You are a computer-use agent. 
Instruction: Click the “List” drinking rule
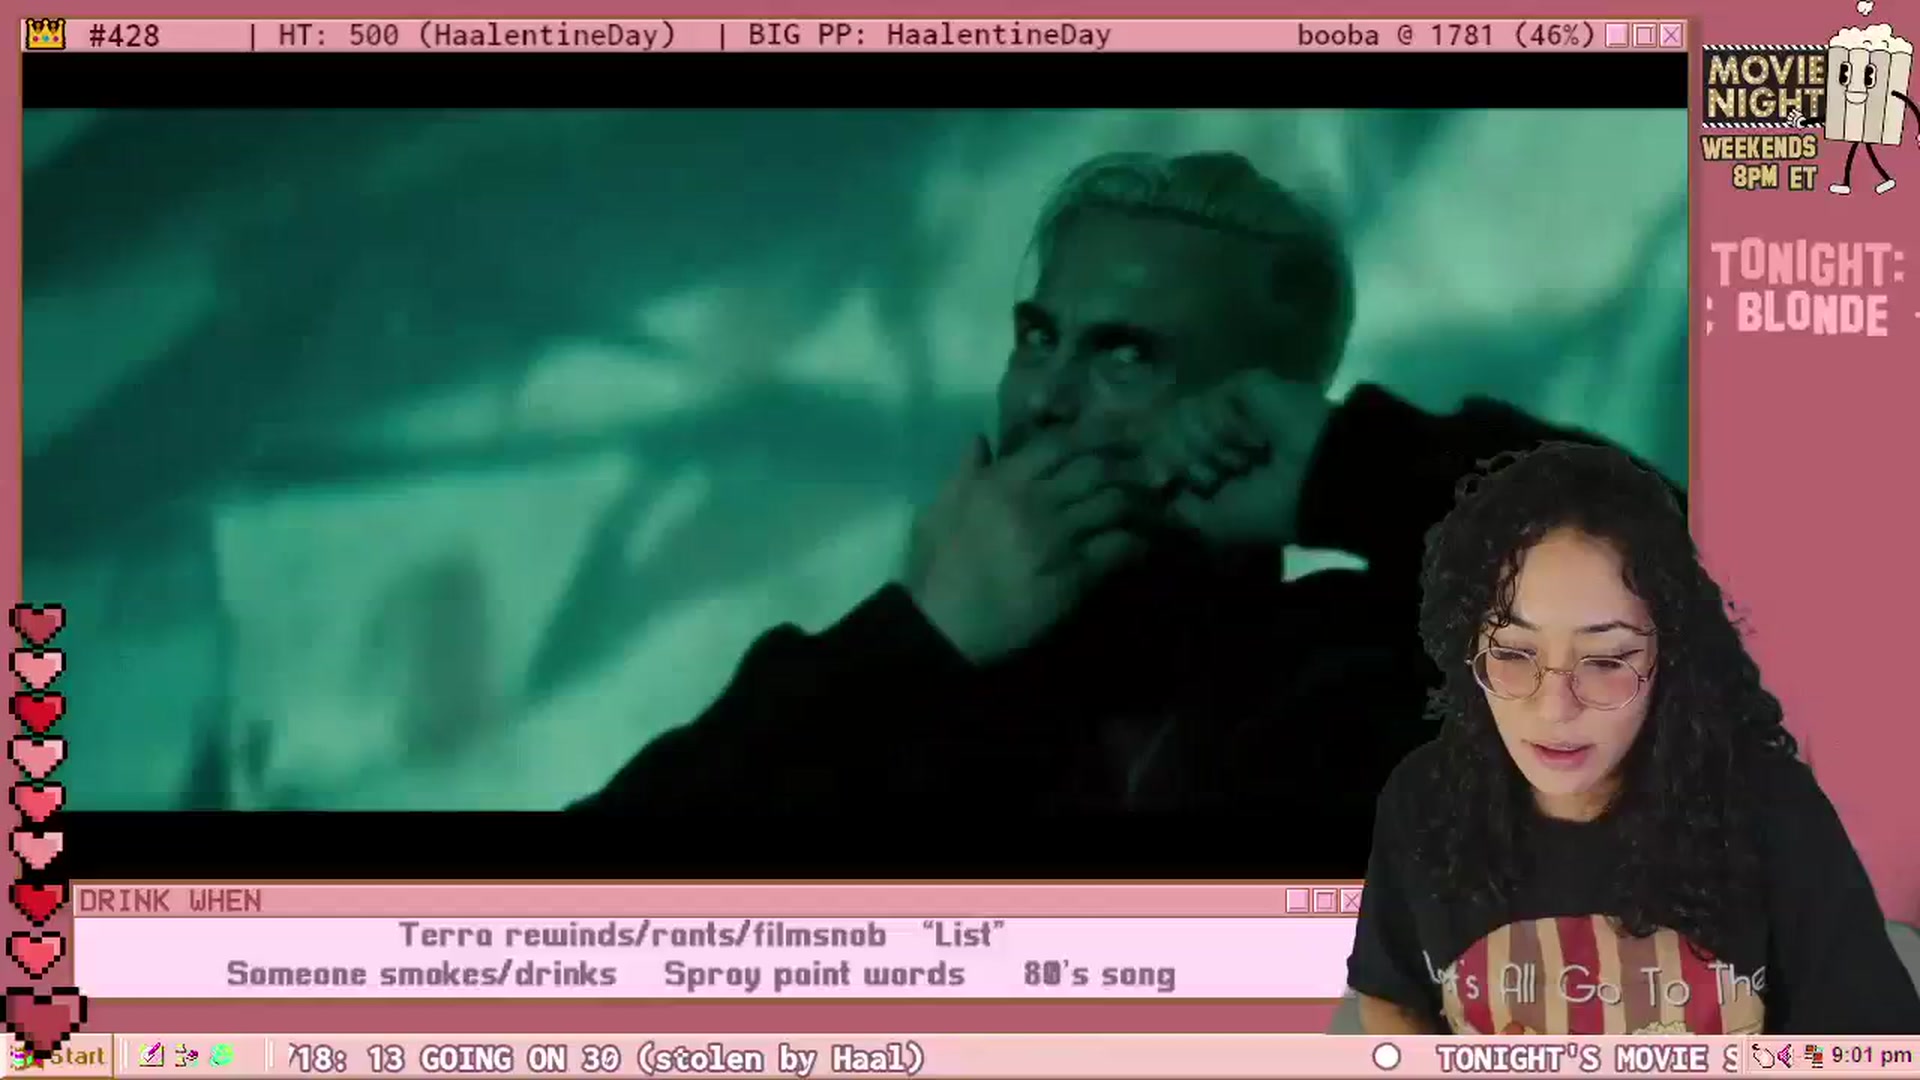pos(963,935)
